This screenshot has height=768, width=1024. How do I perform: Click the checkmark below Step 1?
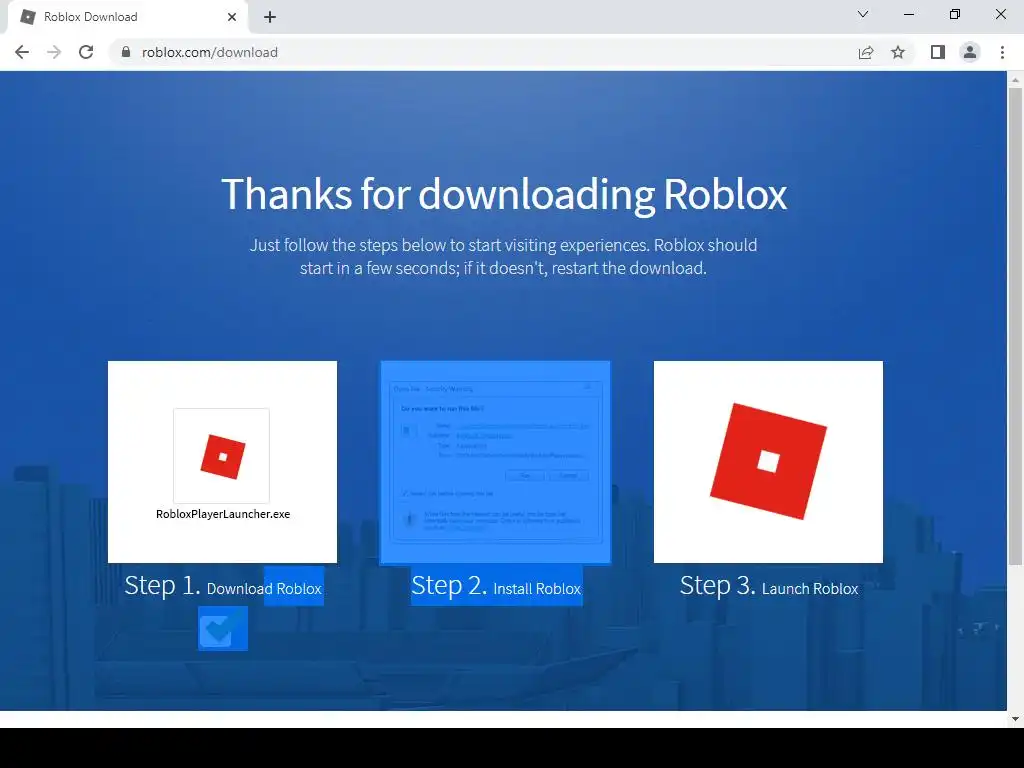[x=223, y=628]
